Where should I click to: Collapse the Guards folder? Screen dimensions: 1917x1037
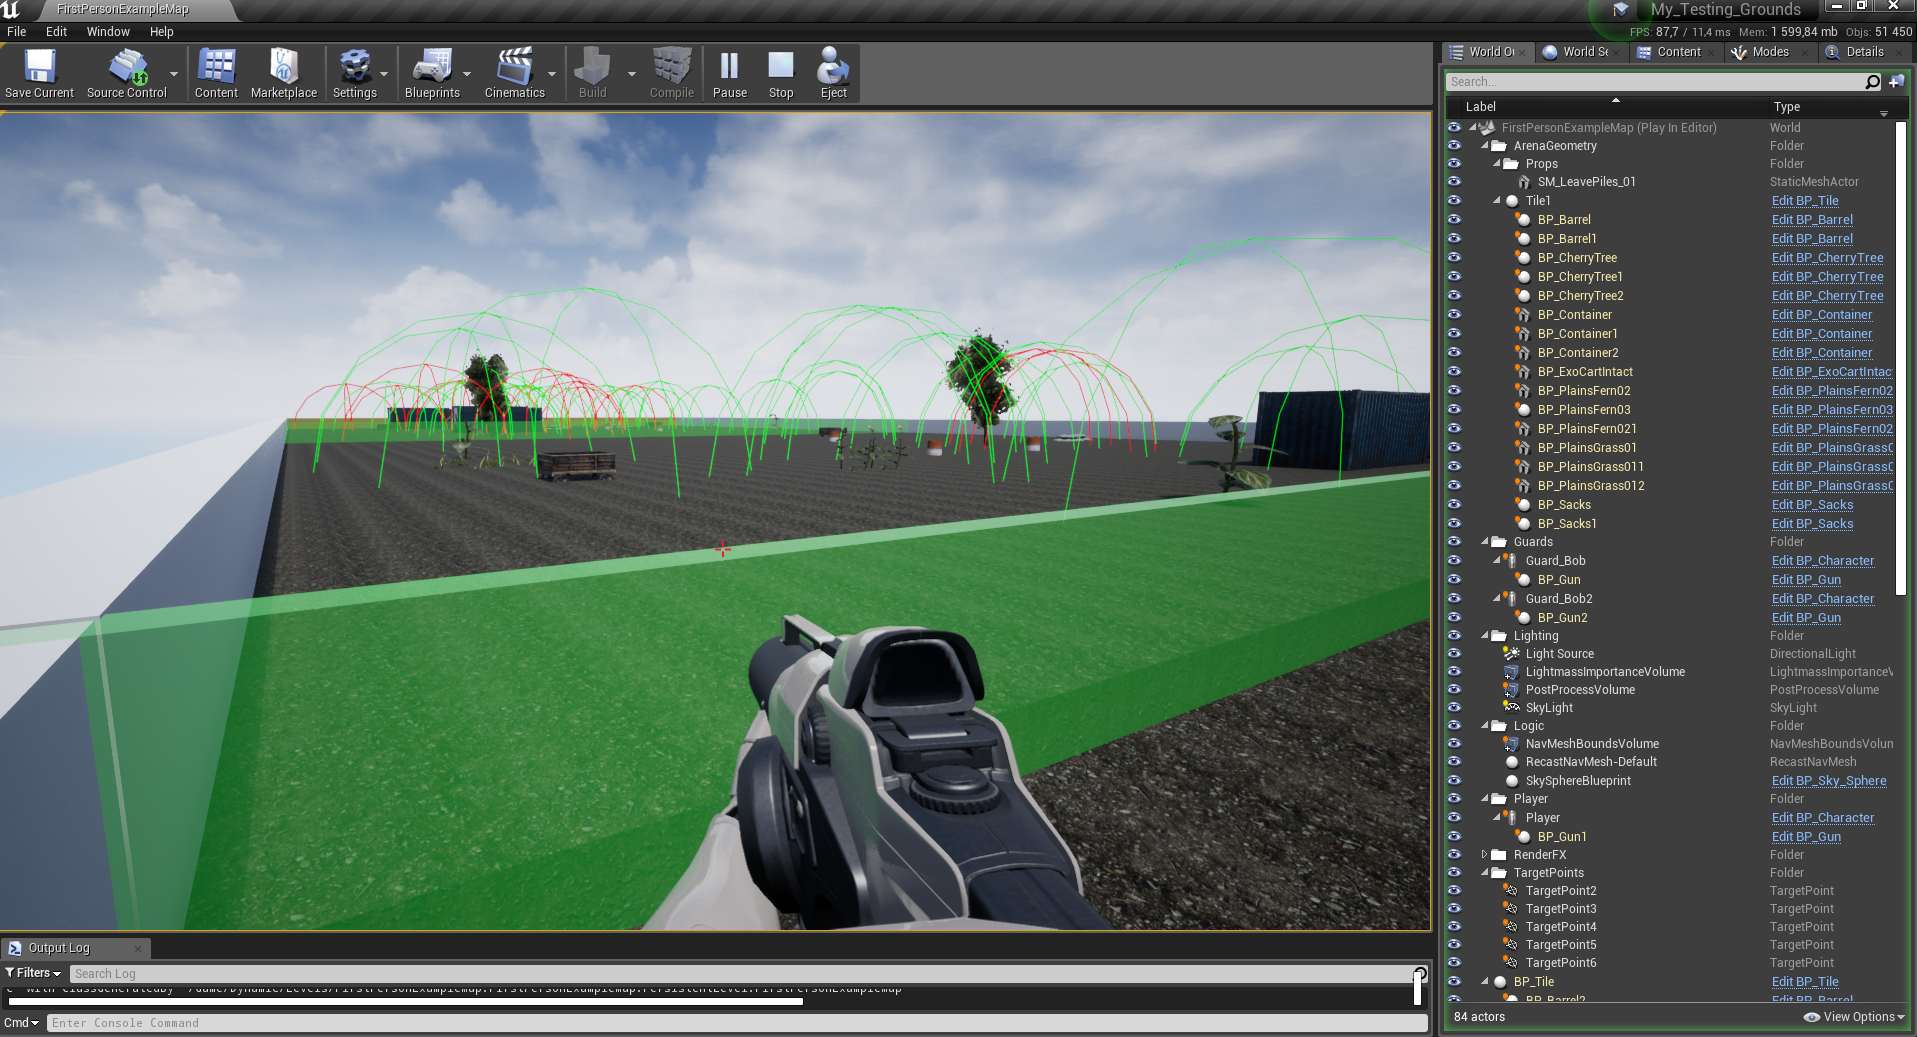point(1485,542)
